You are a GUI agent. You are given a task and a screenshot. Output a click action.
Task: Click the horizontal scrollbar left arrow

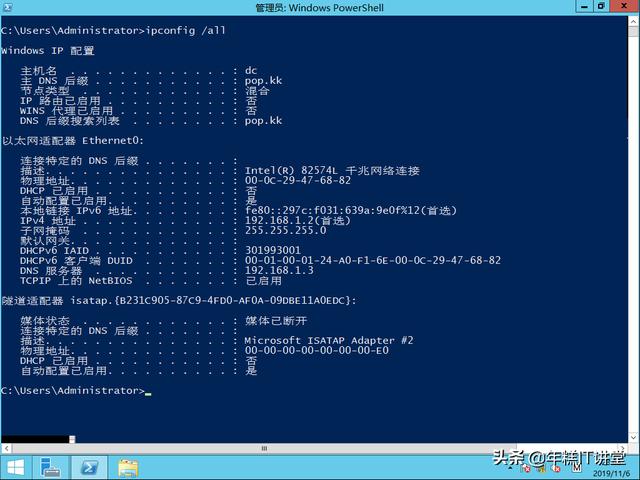[6, 449]
